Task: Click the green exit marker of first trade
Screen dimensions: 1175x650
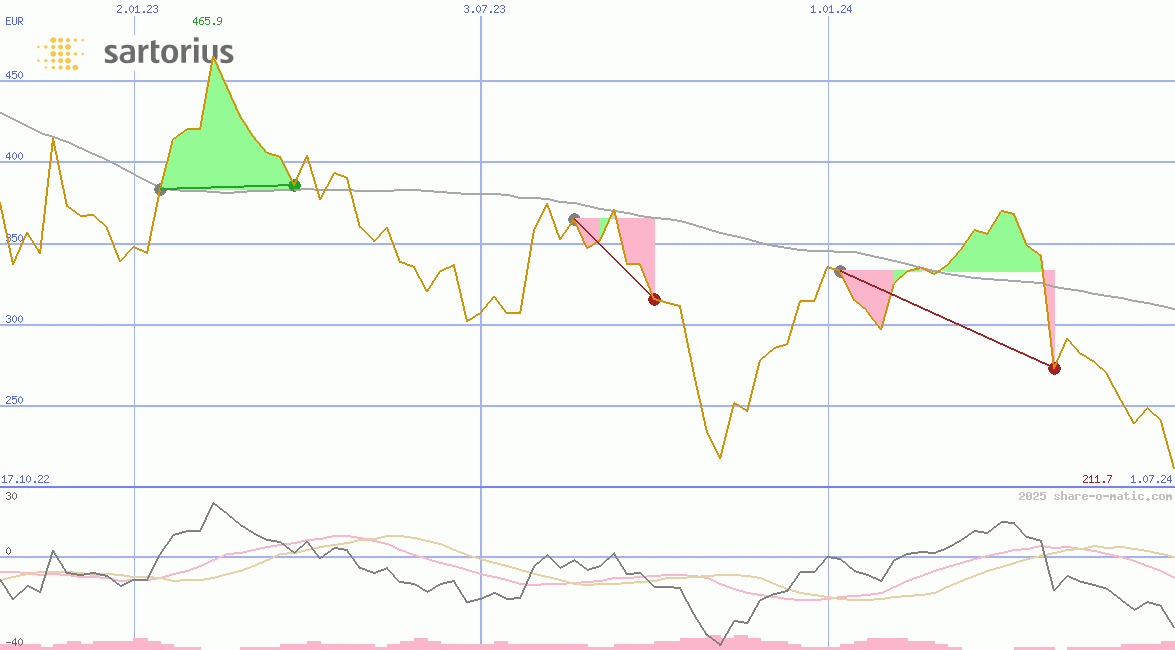Action: (x=294, y=185)
